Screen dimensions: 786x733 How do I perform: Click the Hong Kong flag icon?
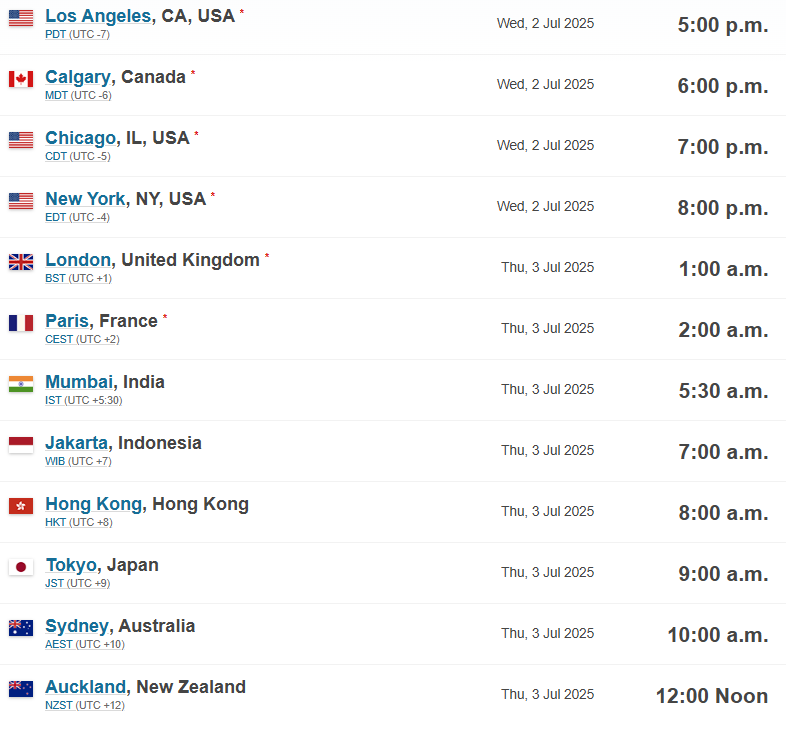pyautogui.click(x=21, y=506)
